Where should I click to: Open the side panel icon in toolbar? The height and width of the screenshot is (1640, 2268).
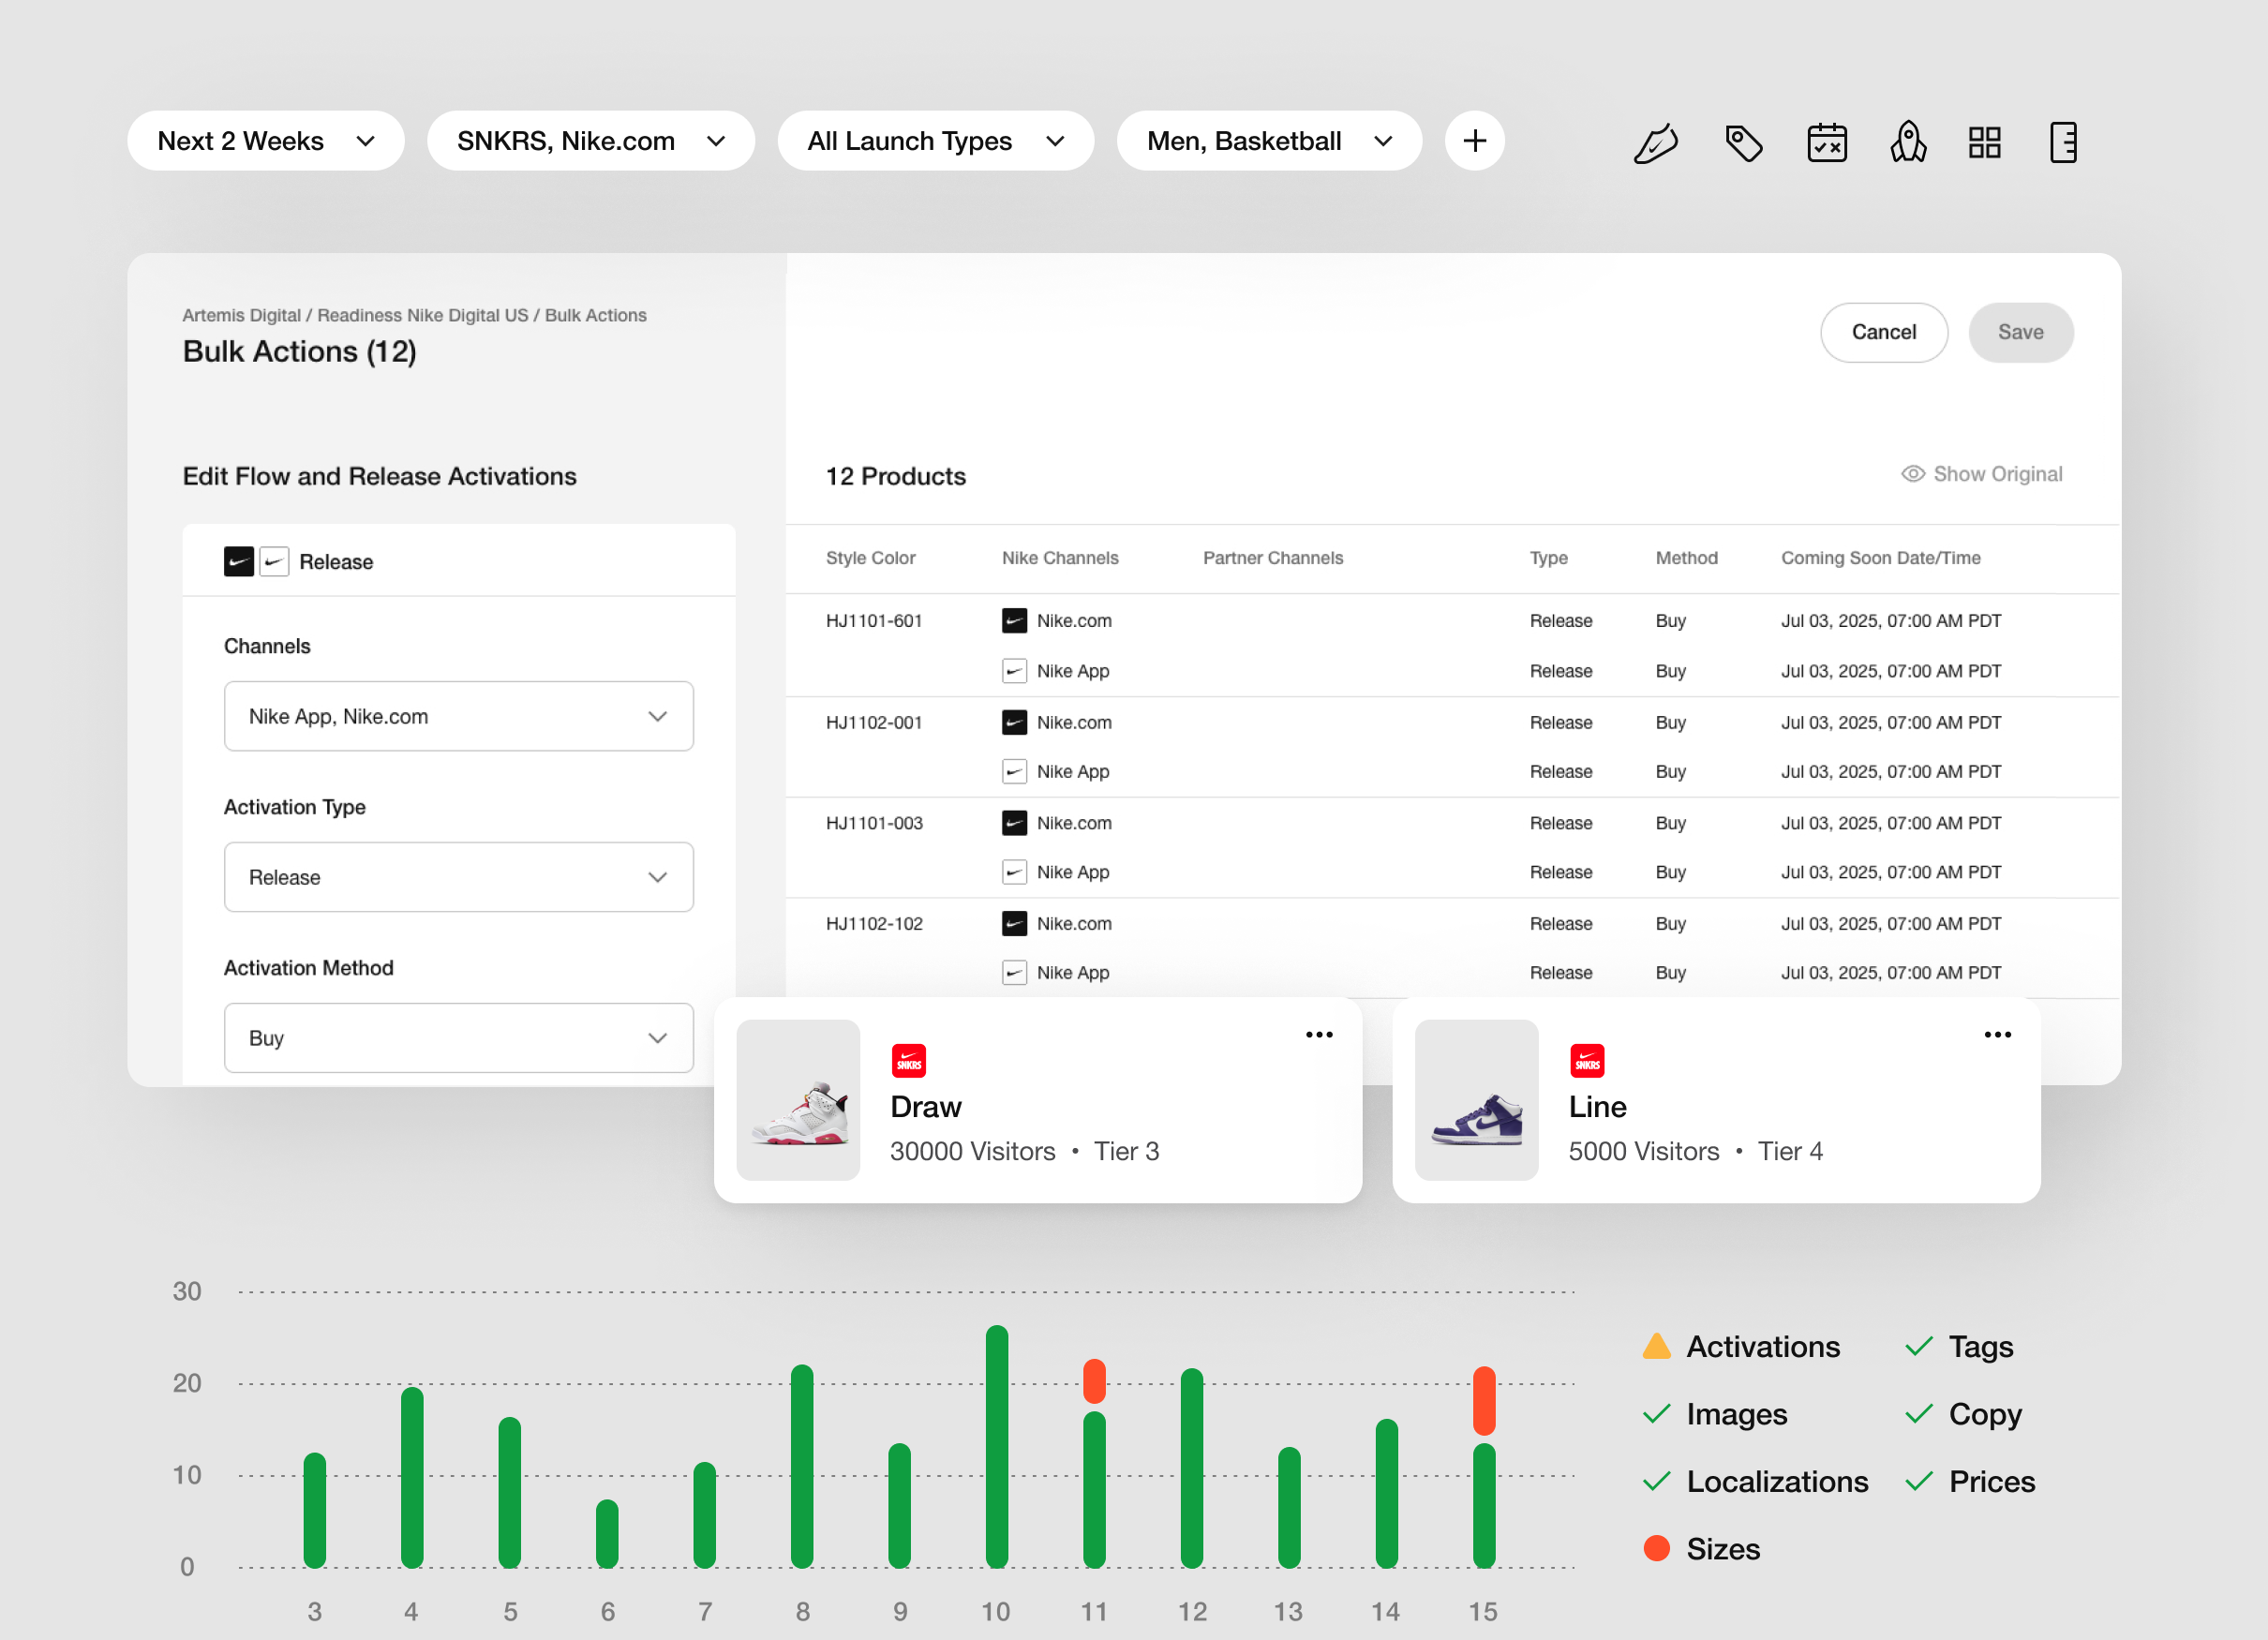coord(2062,142)
